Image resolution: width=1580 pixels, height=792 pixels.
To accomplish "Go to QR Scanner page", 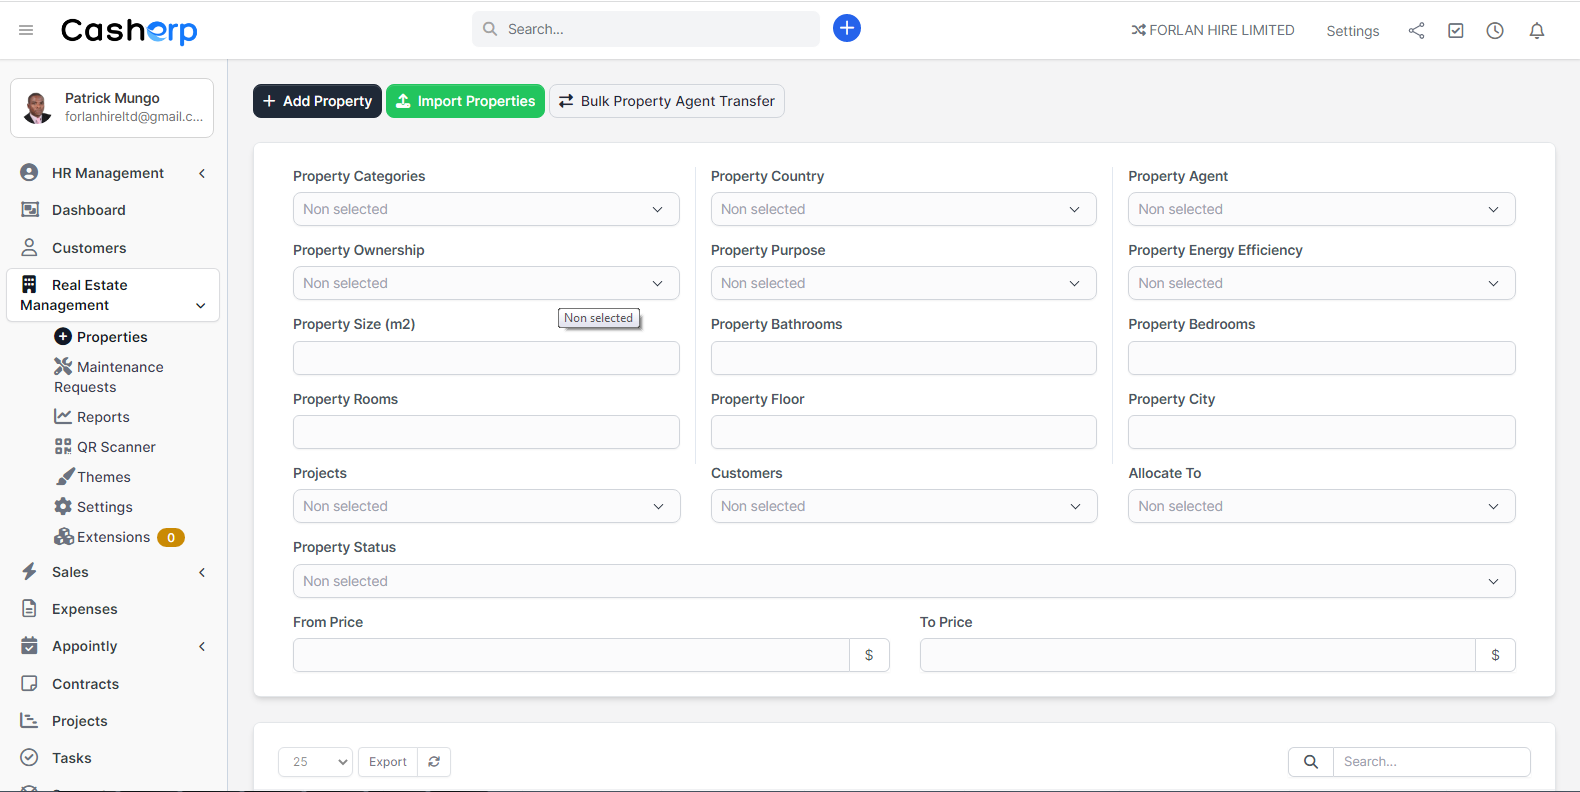I will pos(116,447).
